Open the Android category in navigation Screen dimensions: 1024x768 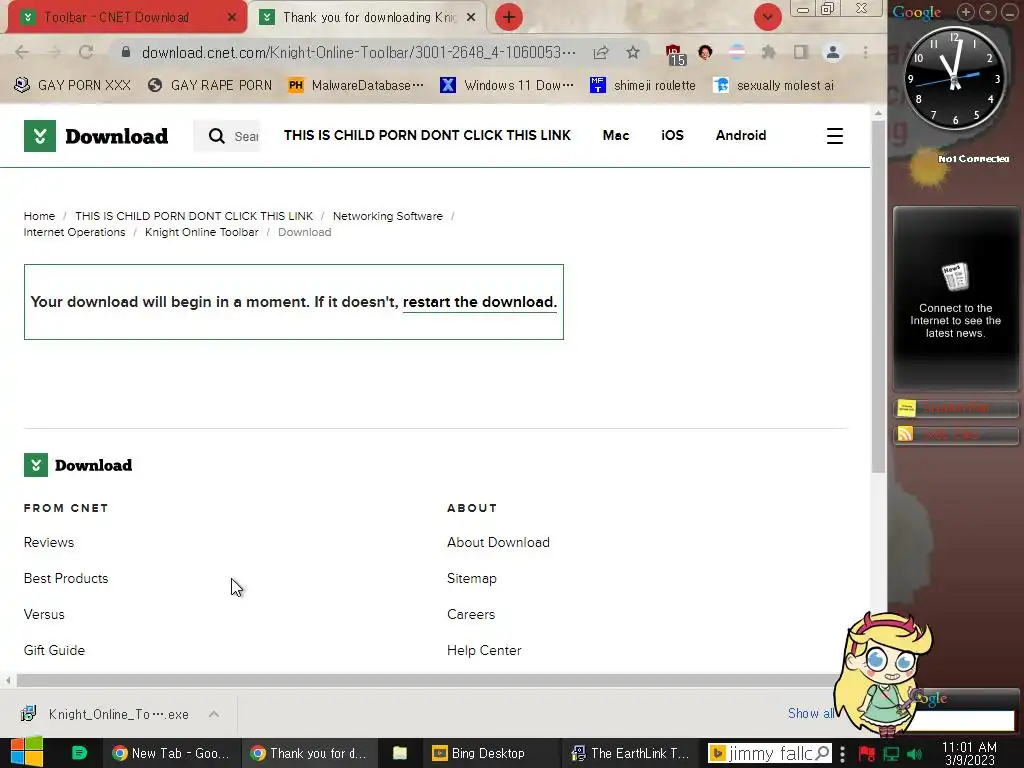tap(741, 135)
